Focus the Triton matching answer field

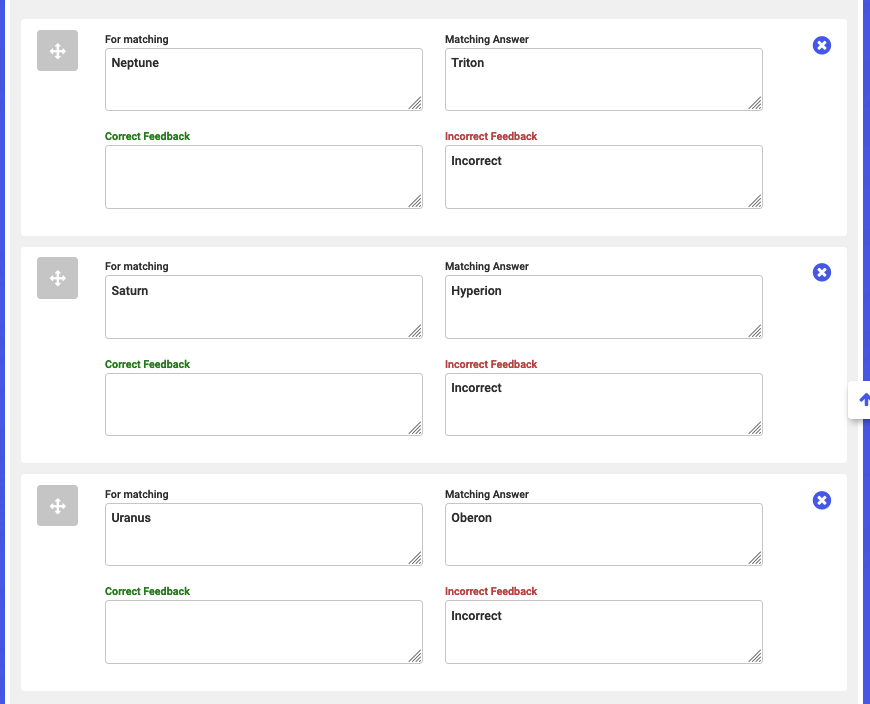(x=604, y=79)
